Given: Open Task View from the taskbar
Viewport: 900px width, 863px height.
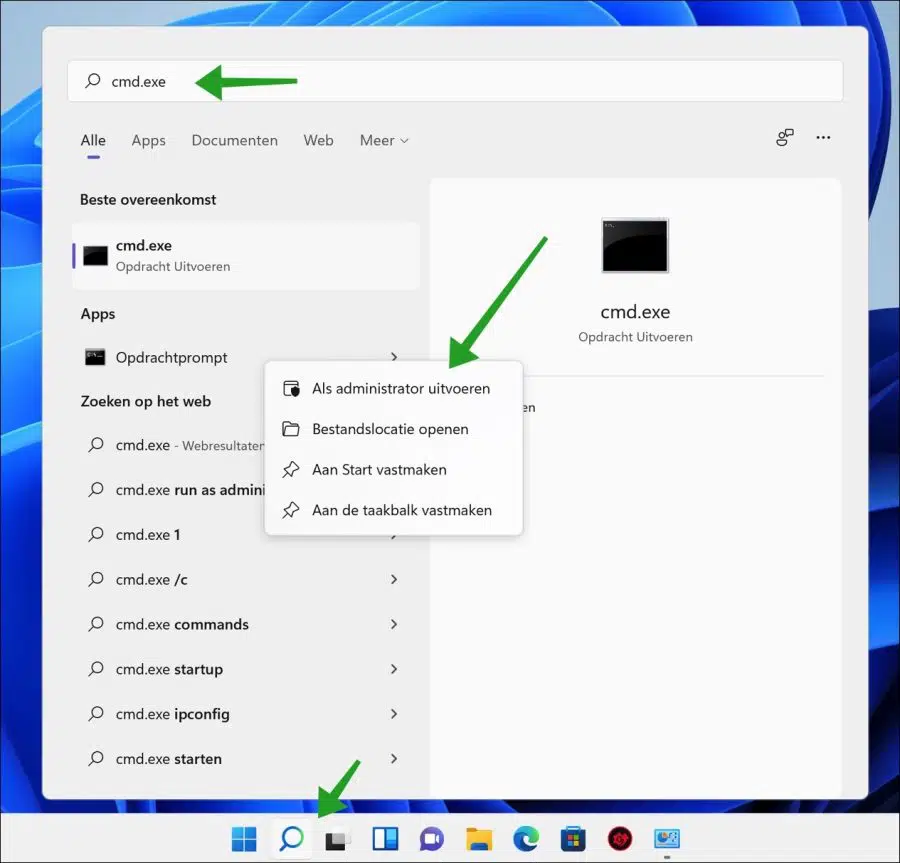Looking at the screenshot, I should 338,840.
